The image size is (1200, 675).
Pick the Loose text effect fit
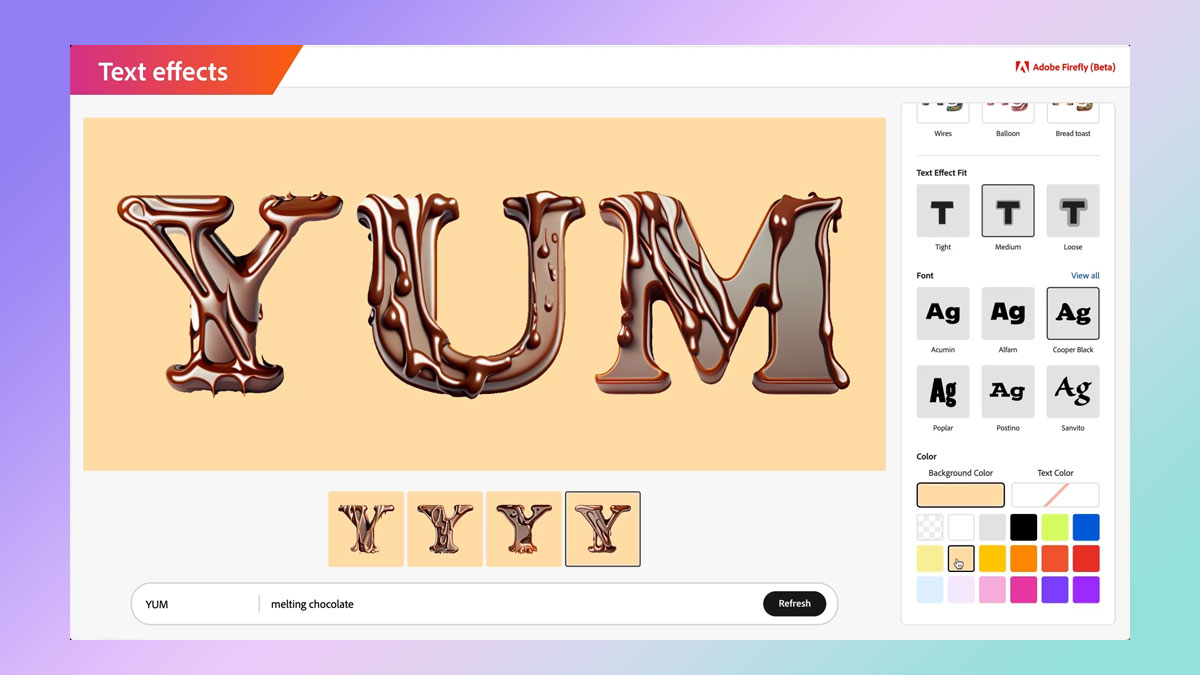pyautogui.click(x=1073, y=211)
